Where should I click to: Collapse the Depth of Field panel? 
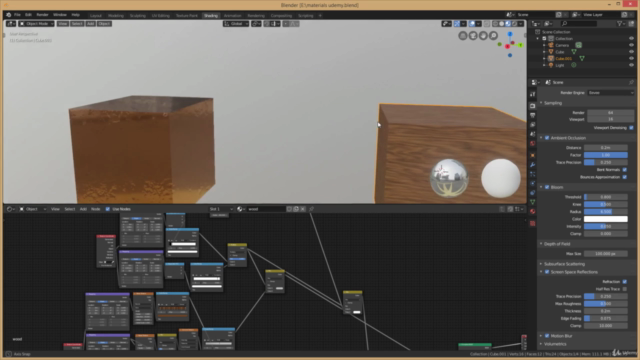tap(557, 244)
